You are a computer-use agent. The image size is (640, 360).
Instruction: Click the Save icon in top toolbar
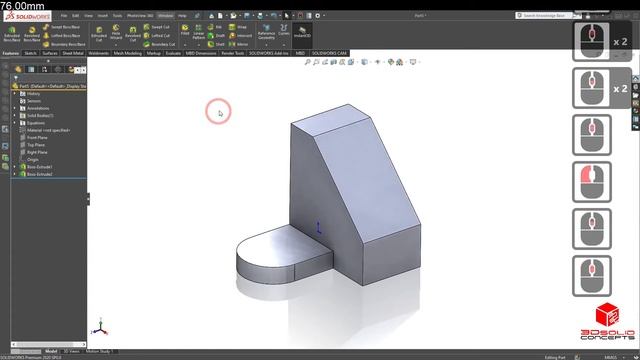point(247,16)
